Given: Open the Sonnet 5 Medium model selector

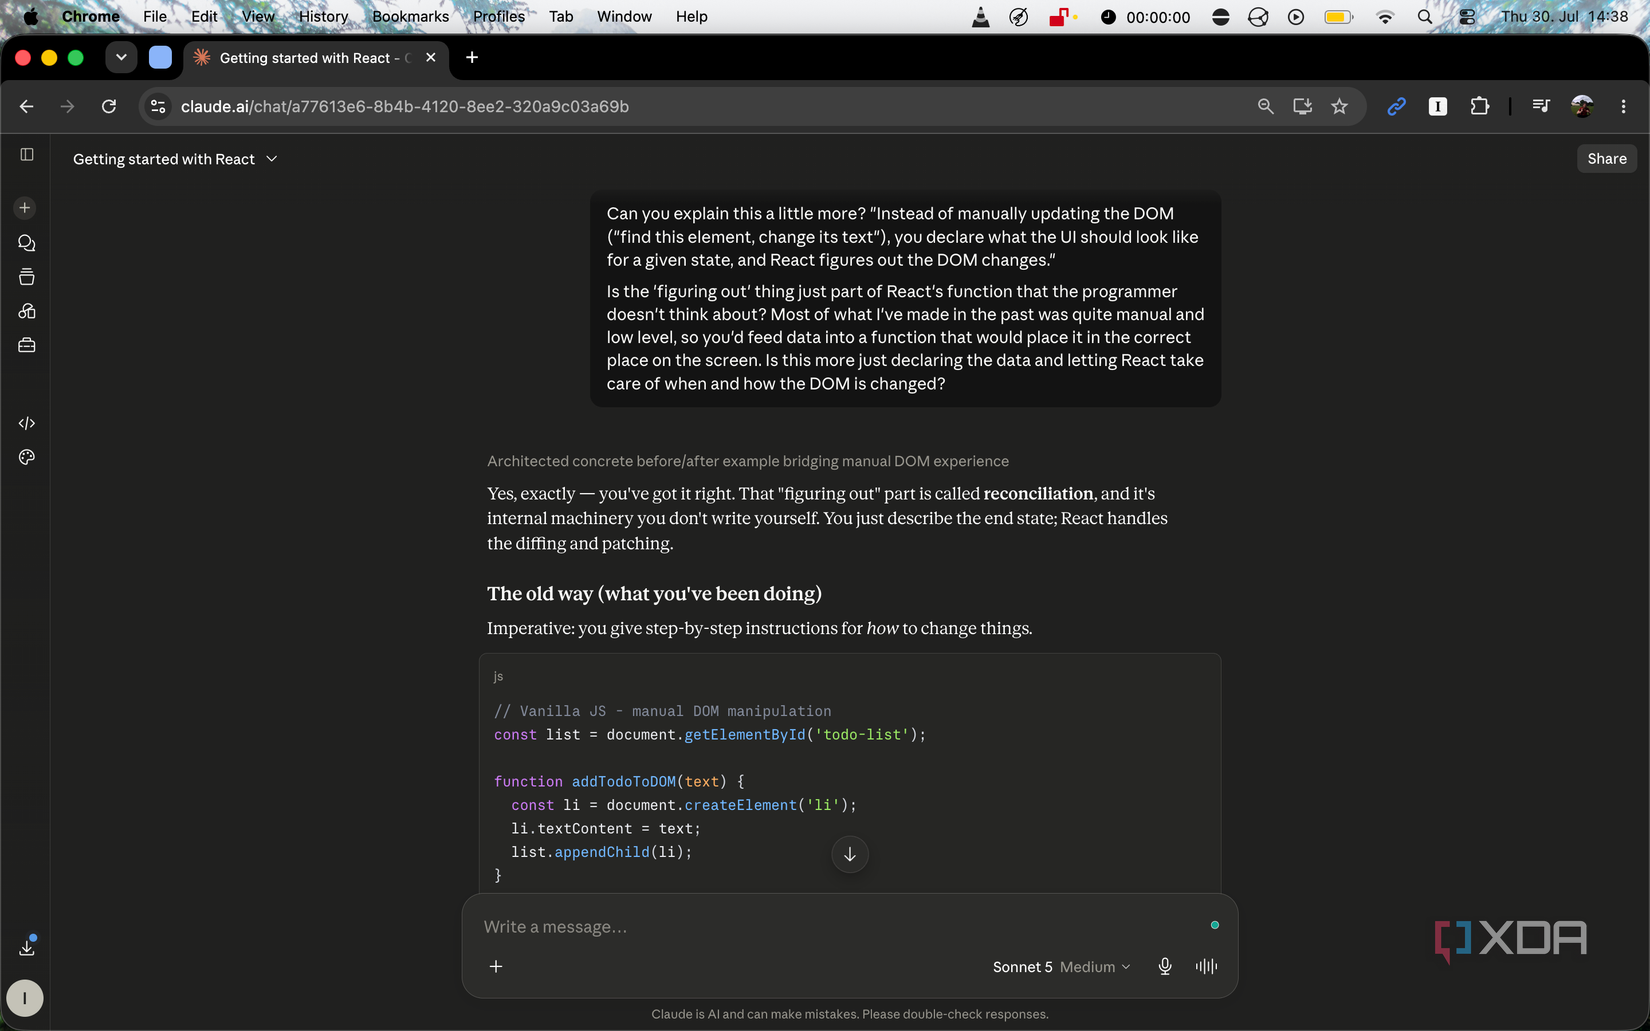Looking at the screenshot, I should (x=1061, y=967).
